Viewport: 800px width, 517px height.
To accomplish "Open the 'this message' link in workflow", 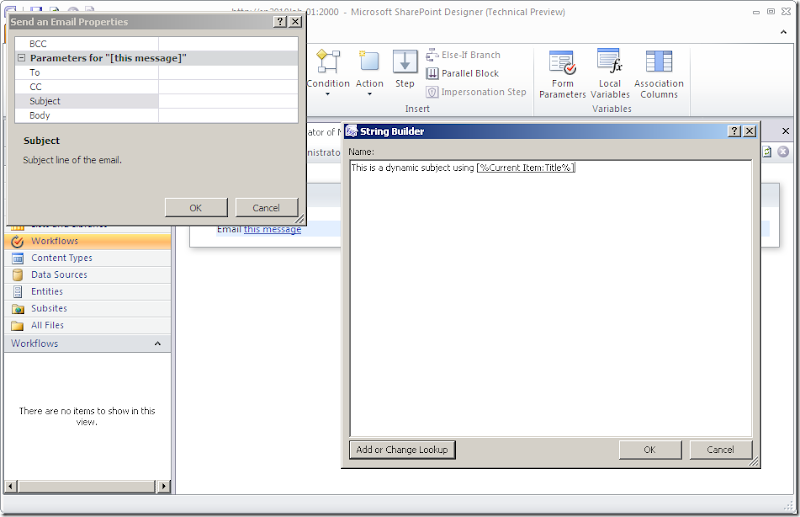I will point(272,229).
